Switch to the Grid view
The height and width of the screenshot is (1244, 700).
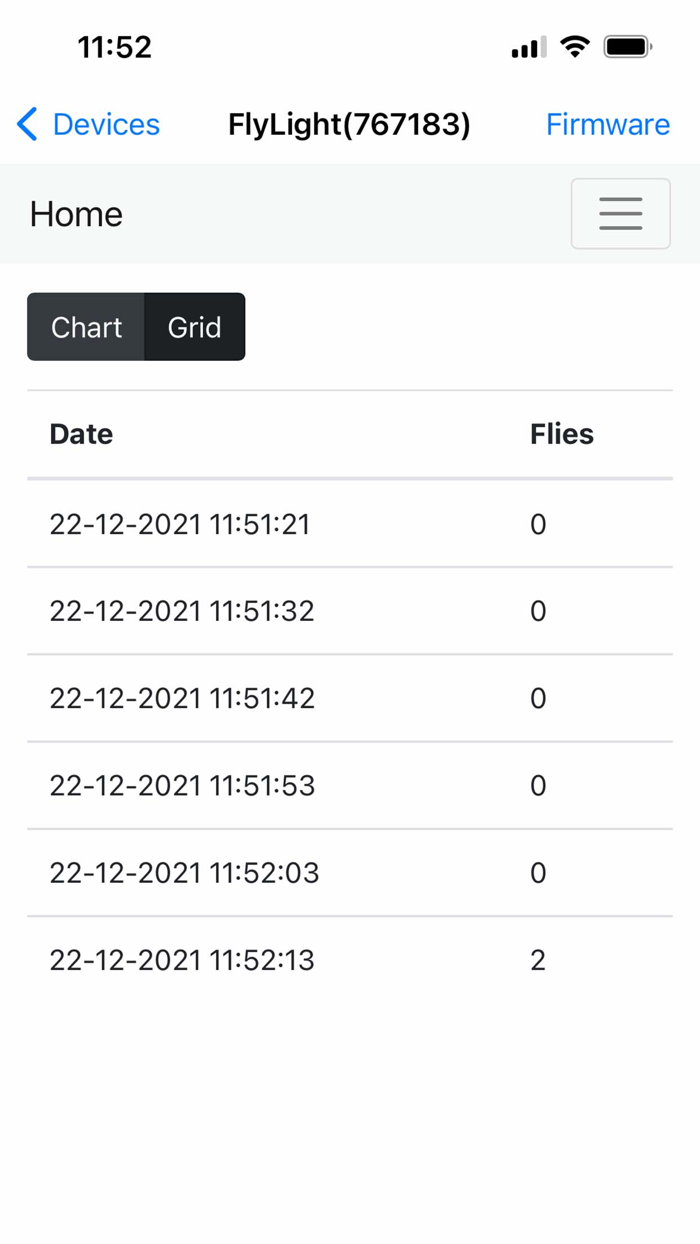[x=194, y=327]
